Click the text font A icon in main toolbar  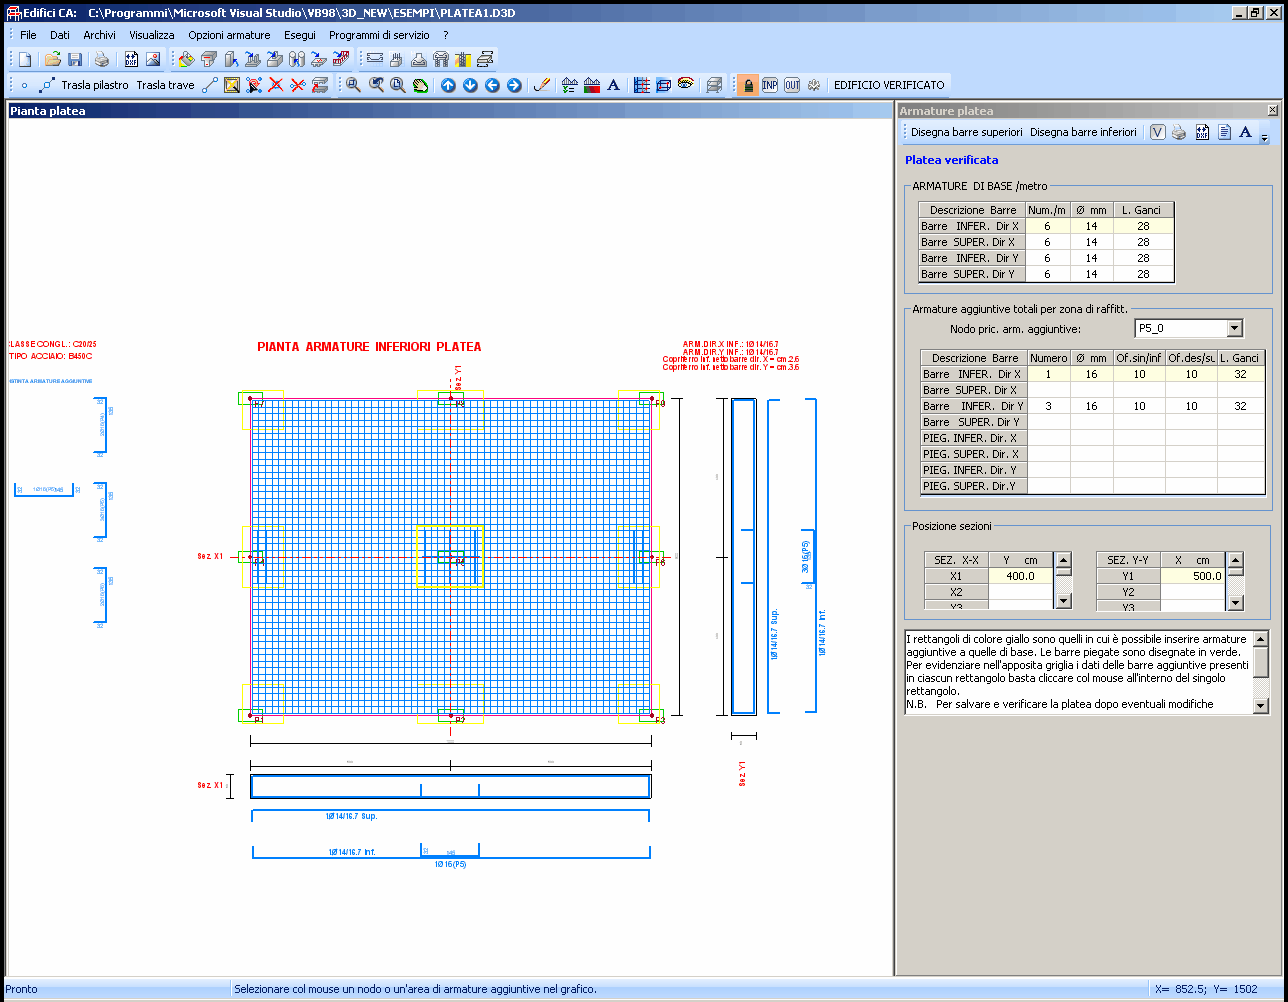click(614, 85)
